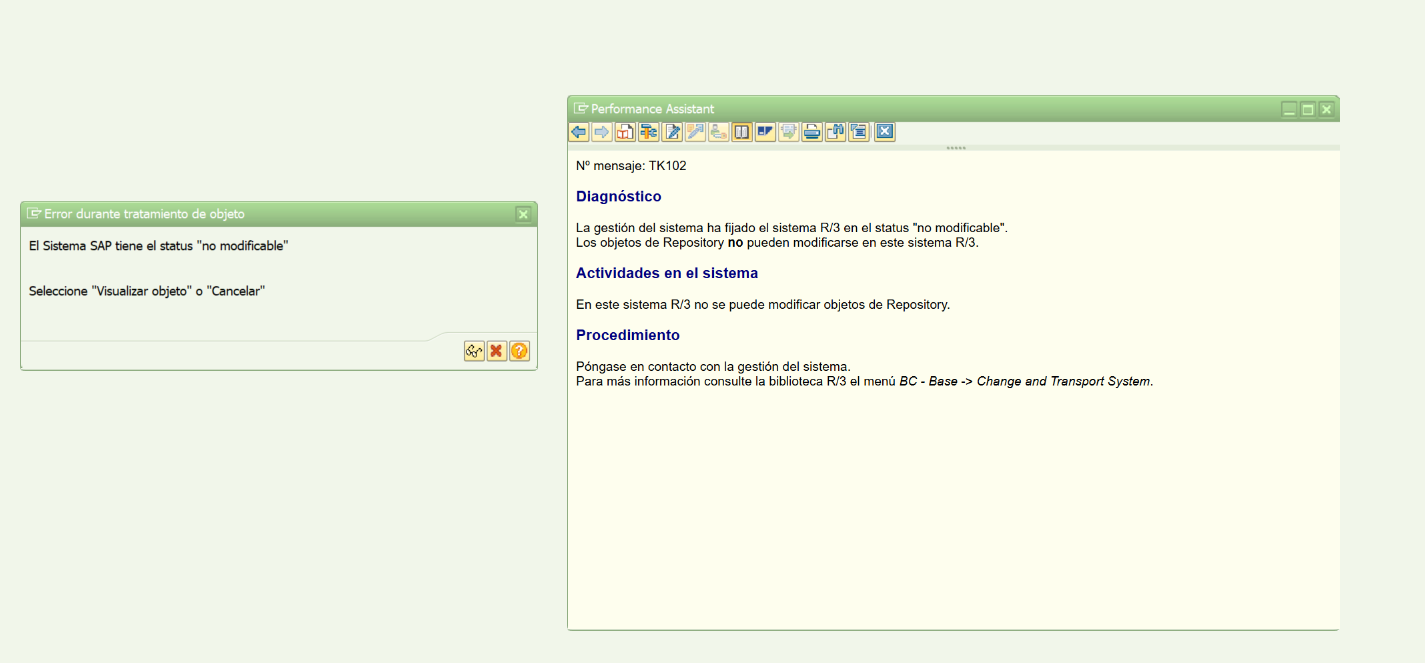The width and height of the screenshot is (1425, 663).
Task: Click the outline list icon in toolbar
Action: tap(858, 132)
